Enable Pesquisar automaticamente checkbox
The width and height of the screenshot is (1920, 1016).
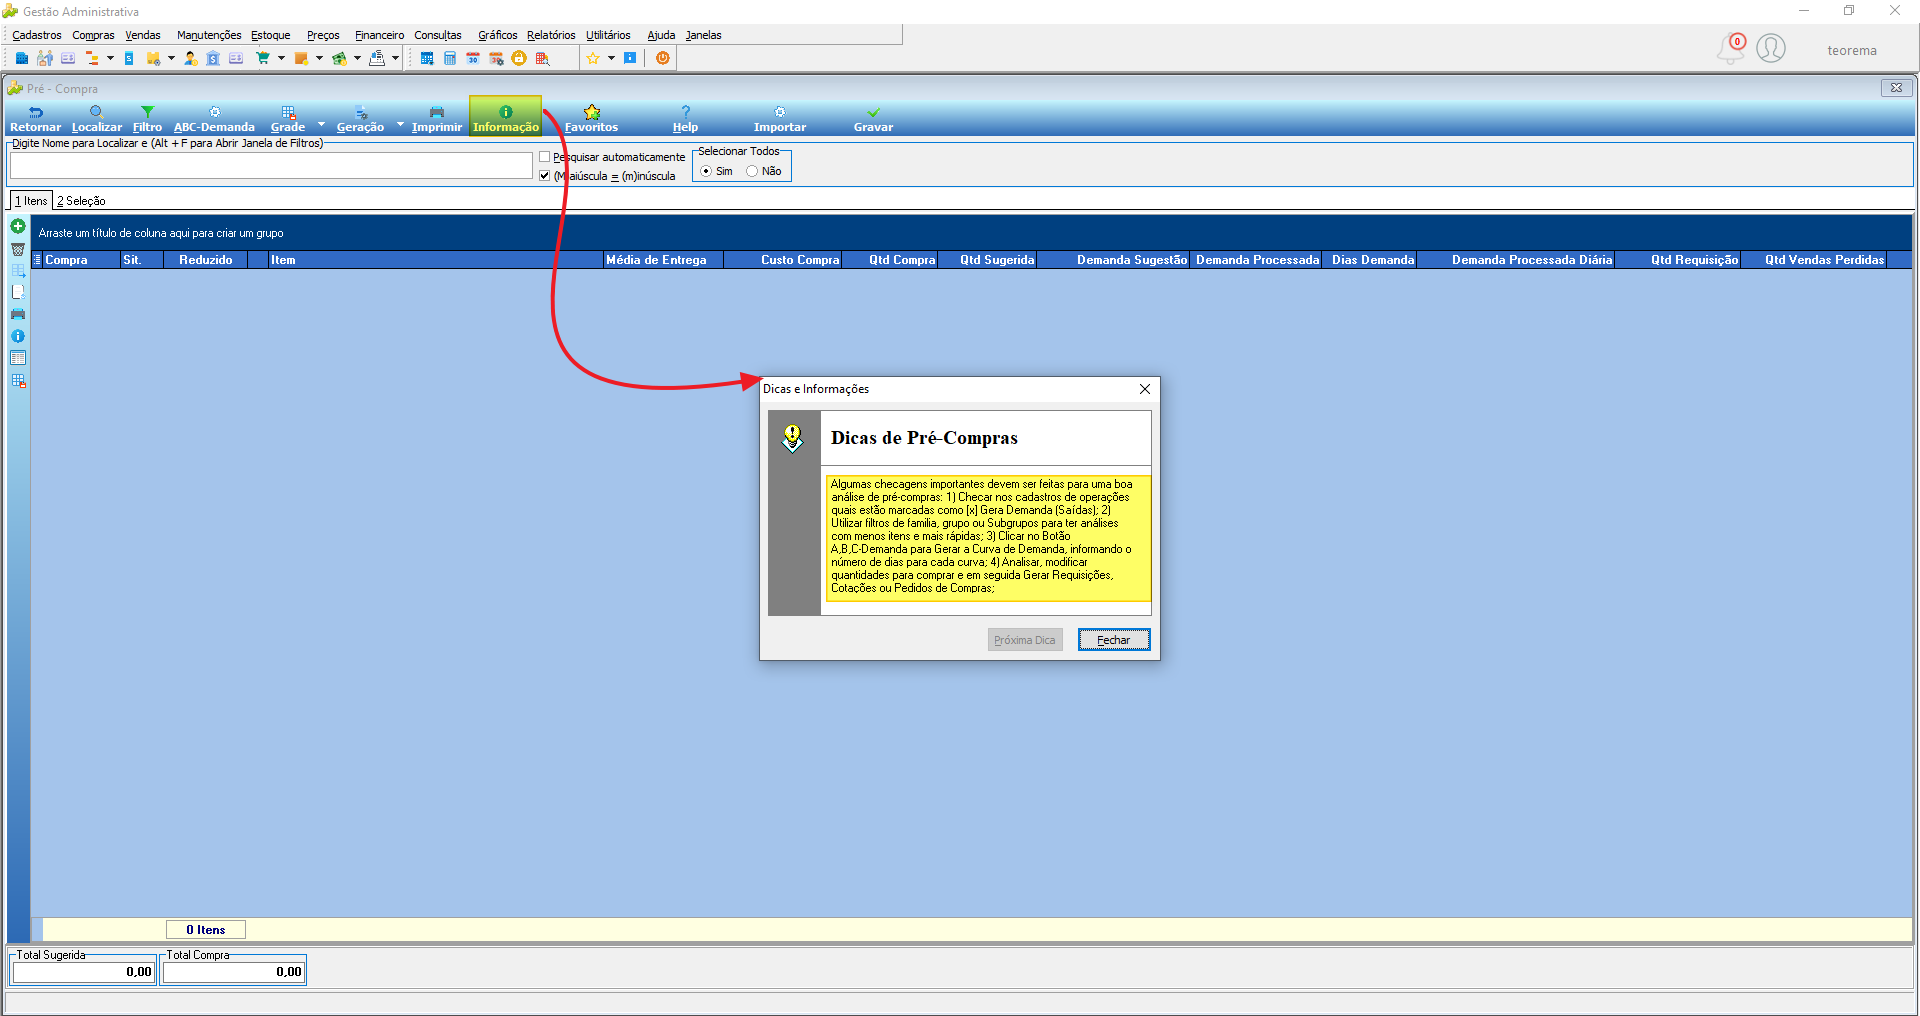(545, 157)
